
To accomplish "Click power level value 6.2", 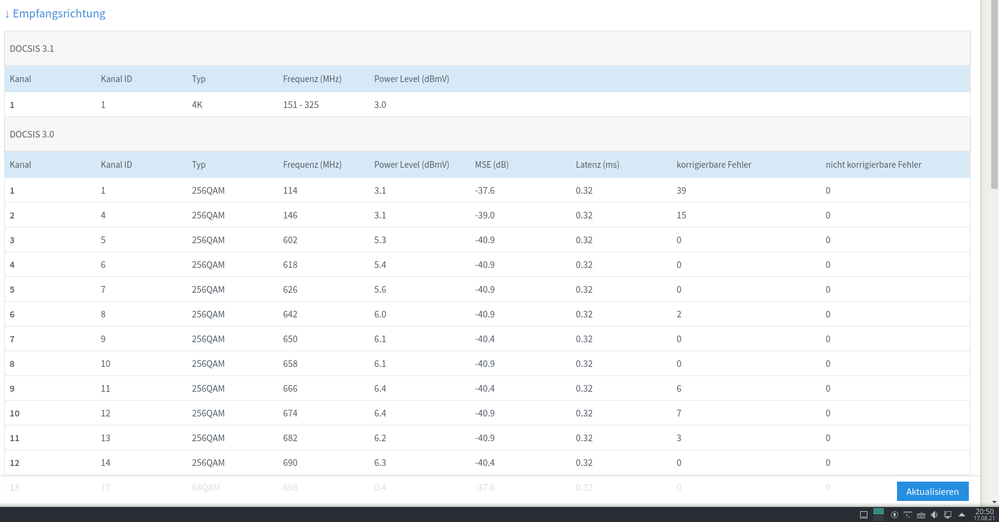I will [x=380, y=438].
